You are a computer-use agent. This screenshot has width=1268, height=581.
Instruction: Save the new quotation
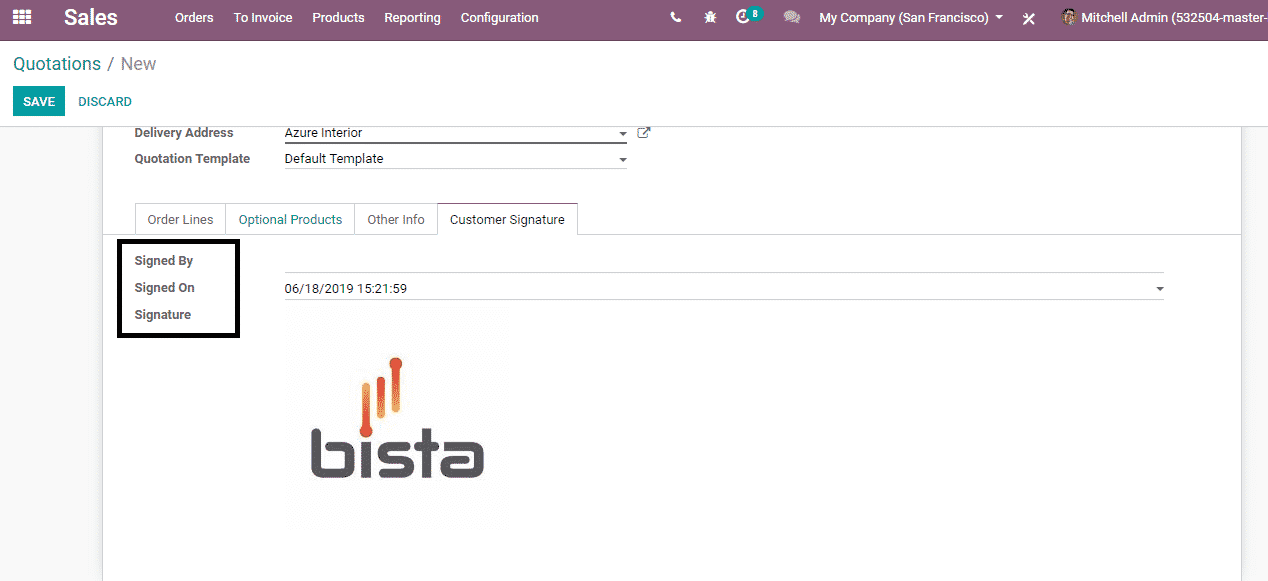point(39,101)
